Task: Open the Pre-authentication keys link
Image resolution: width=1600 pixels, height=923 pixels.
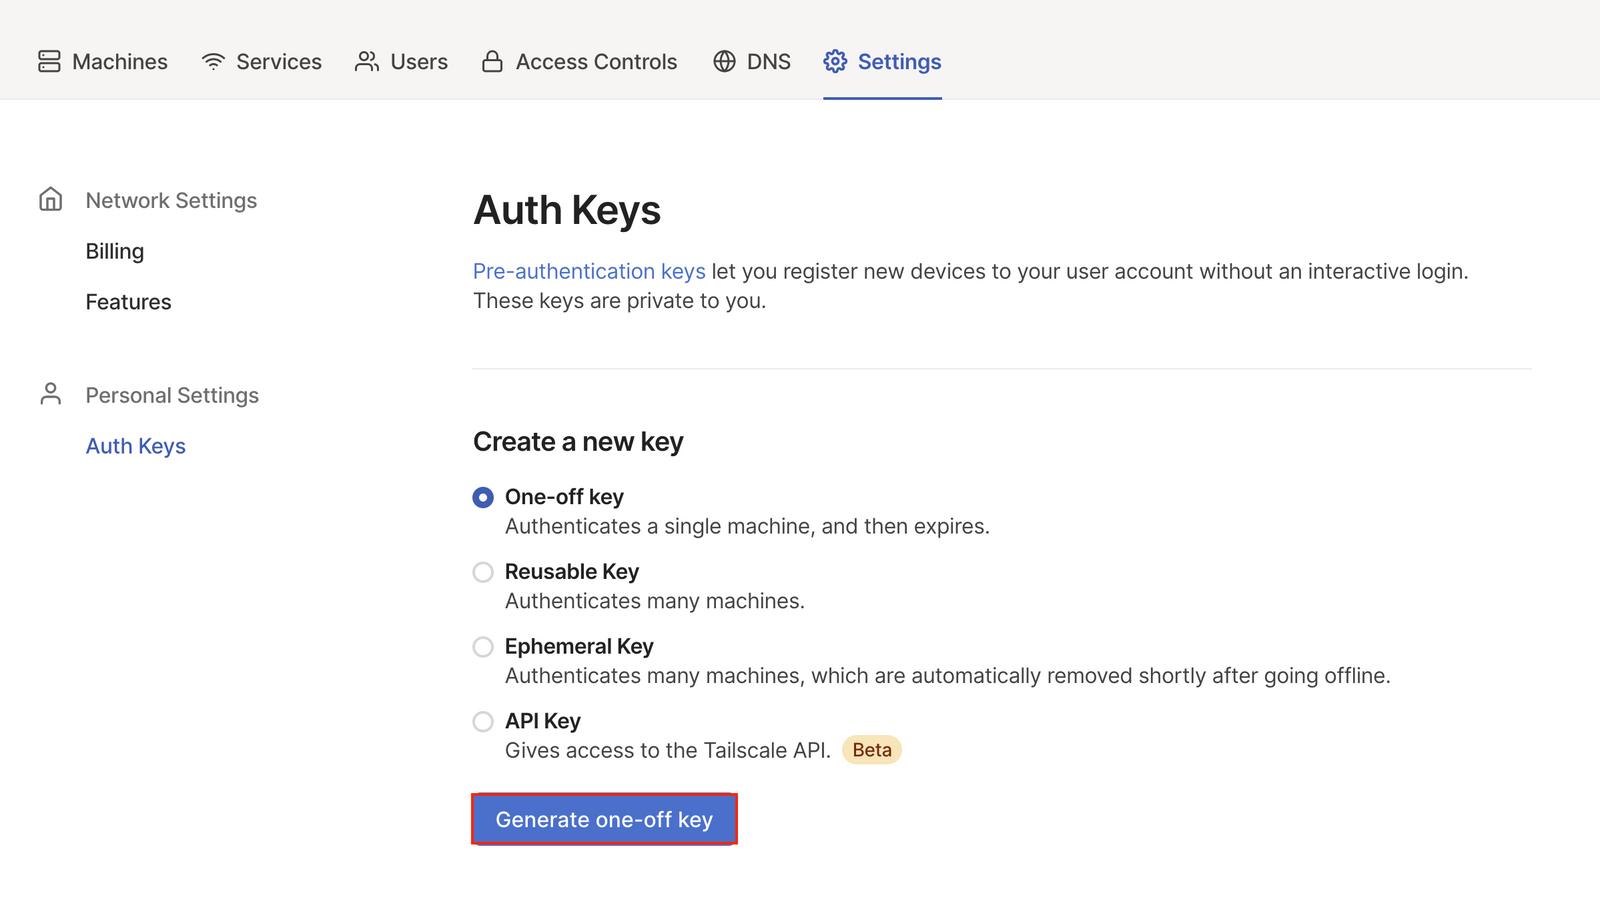Action: 589,271
